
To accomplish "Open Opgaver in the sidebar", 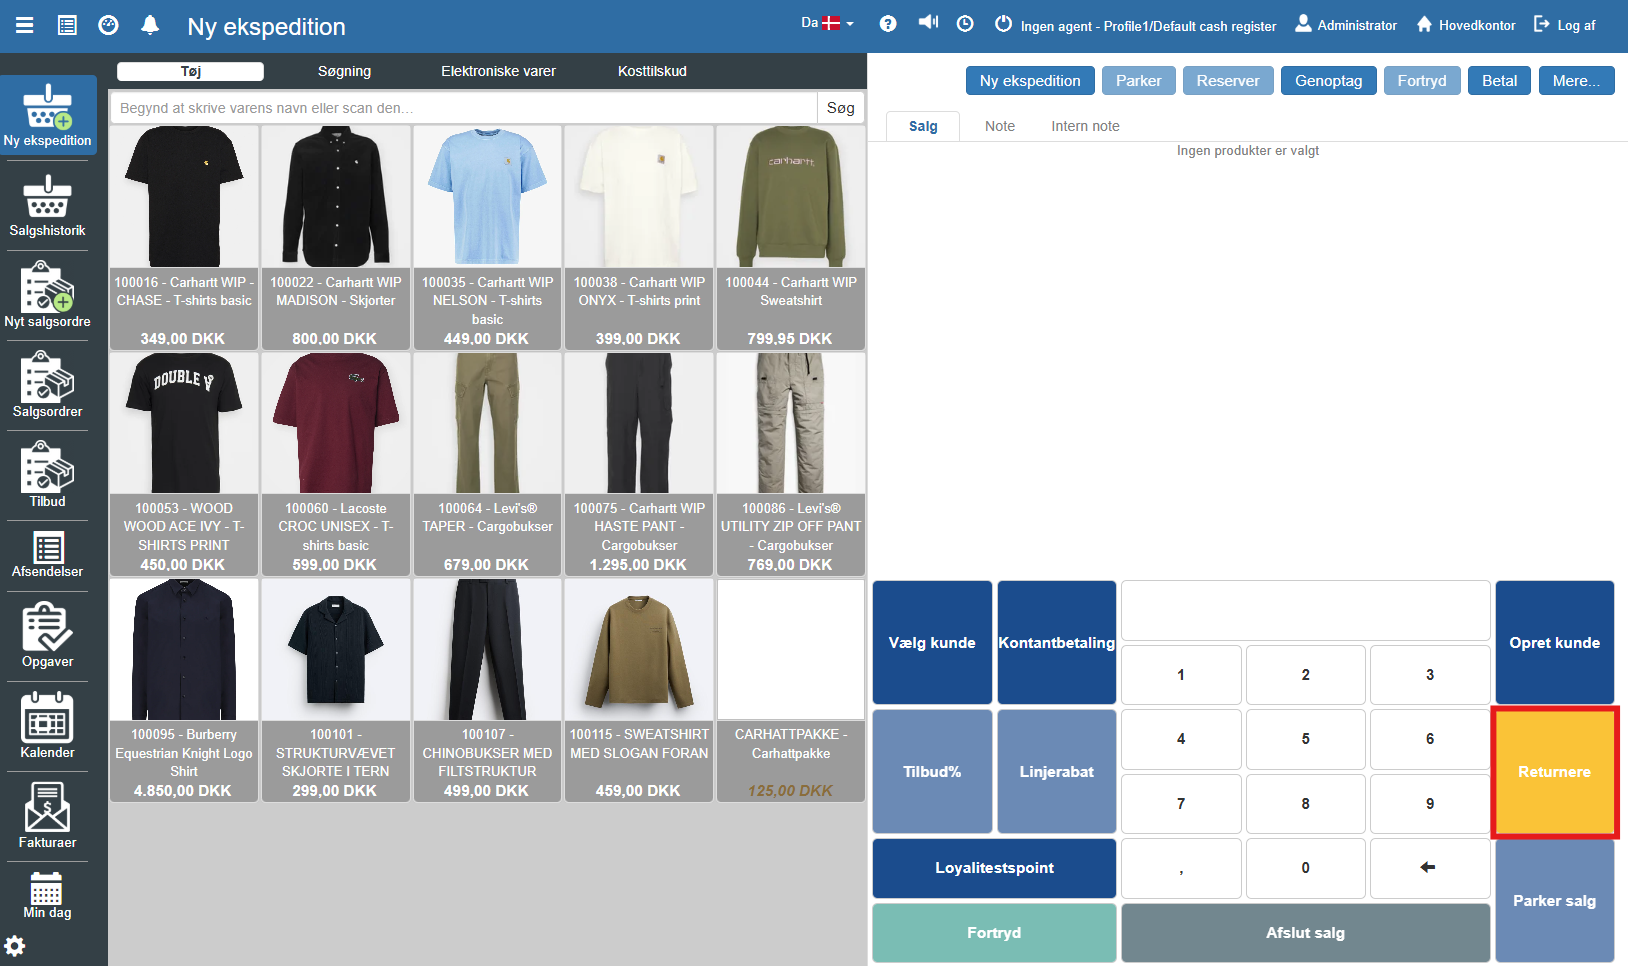I will [x=48, y=636].
